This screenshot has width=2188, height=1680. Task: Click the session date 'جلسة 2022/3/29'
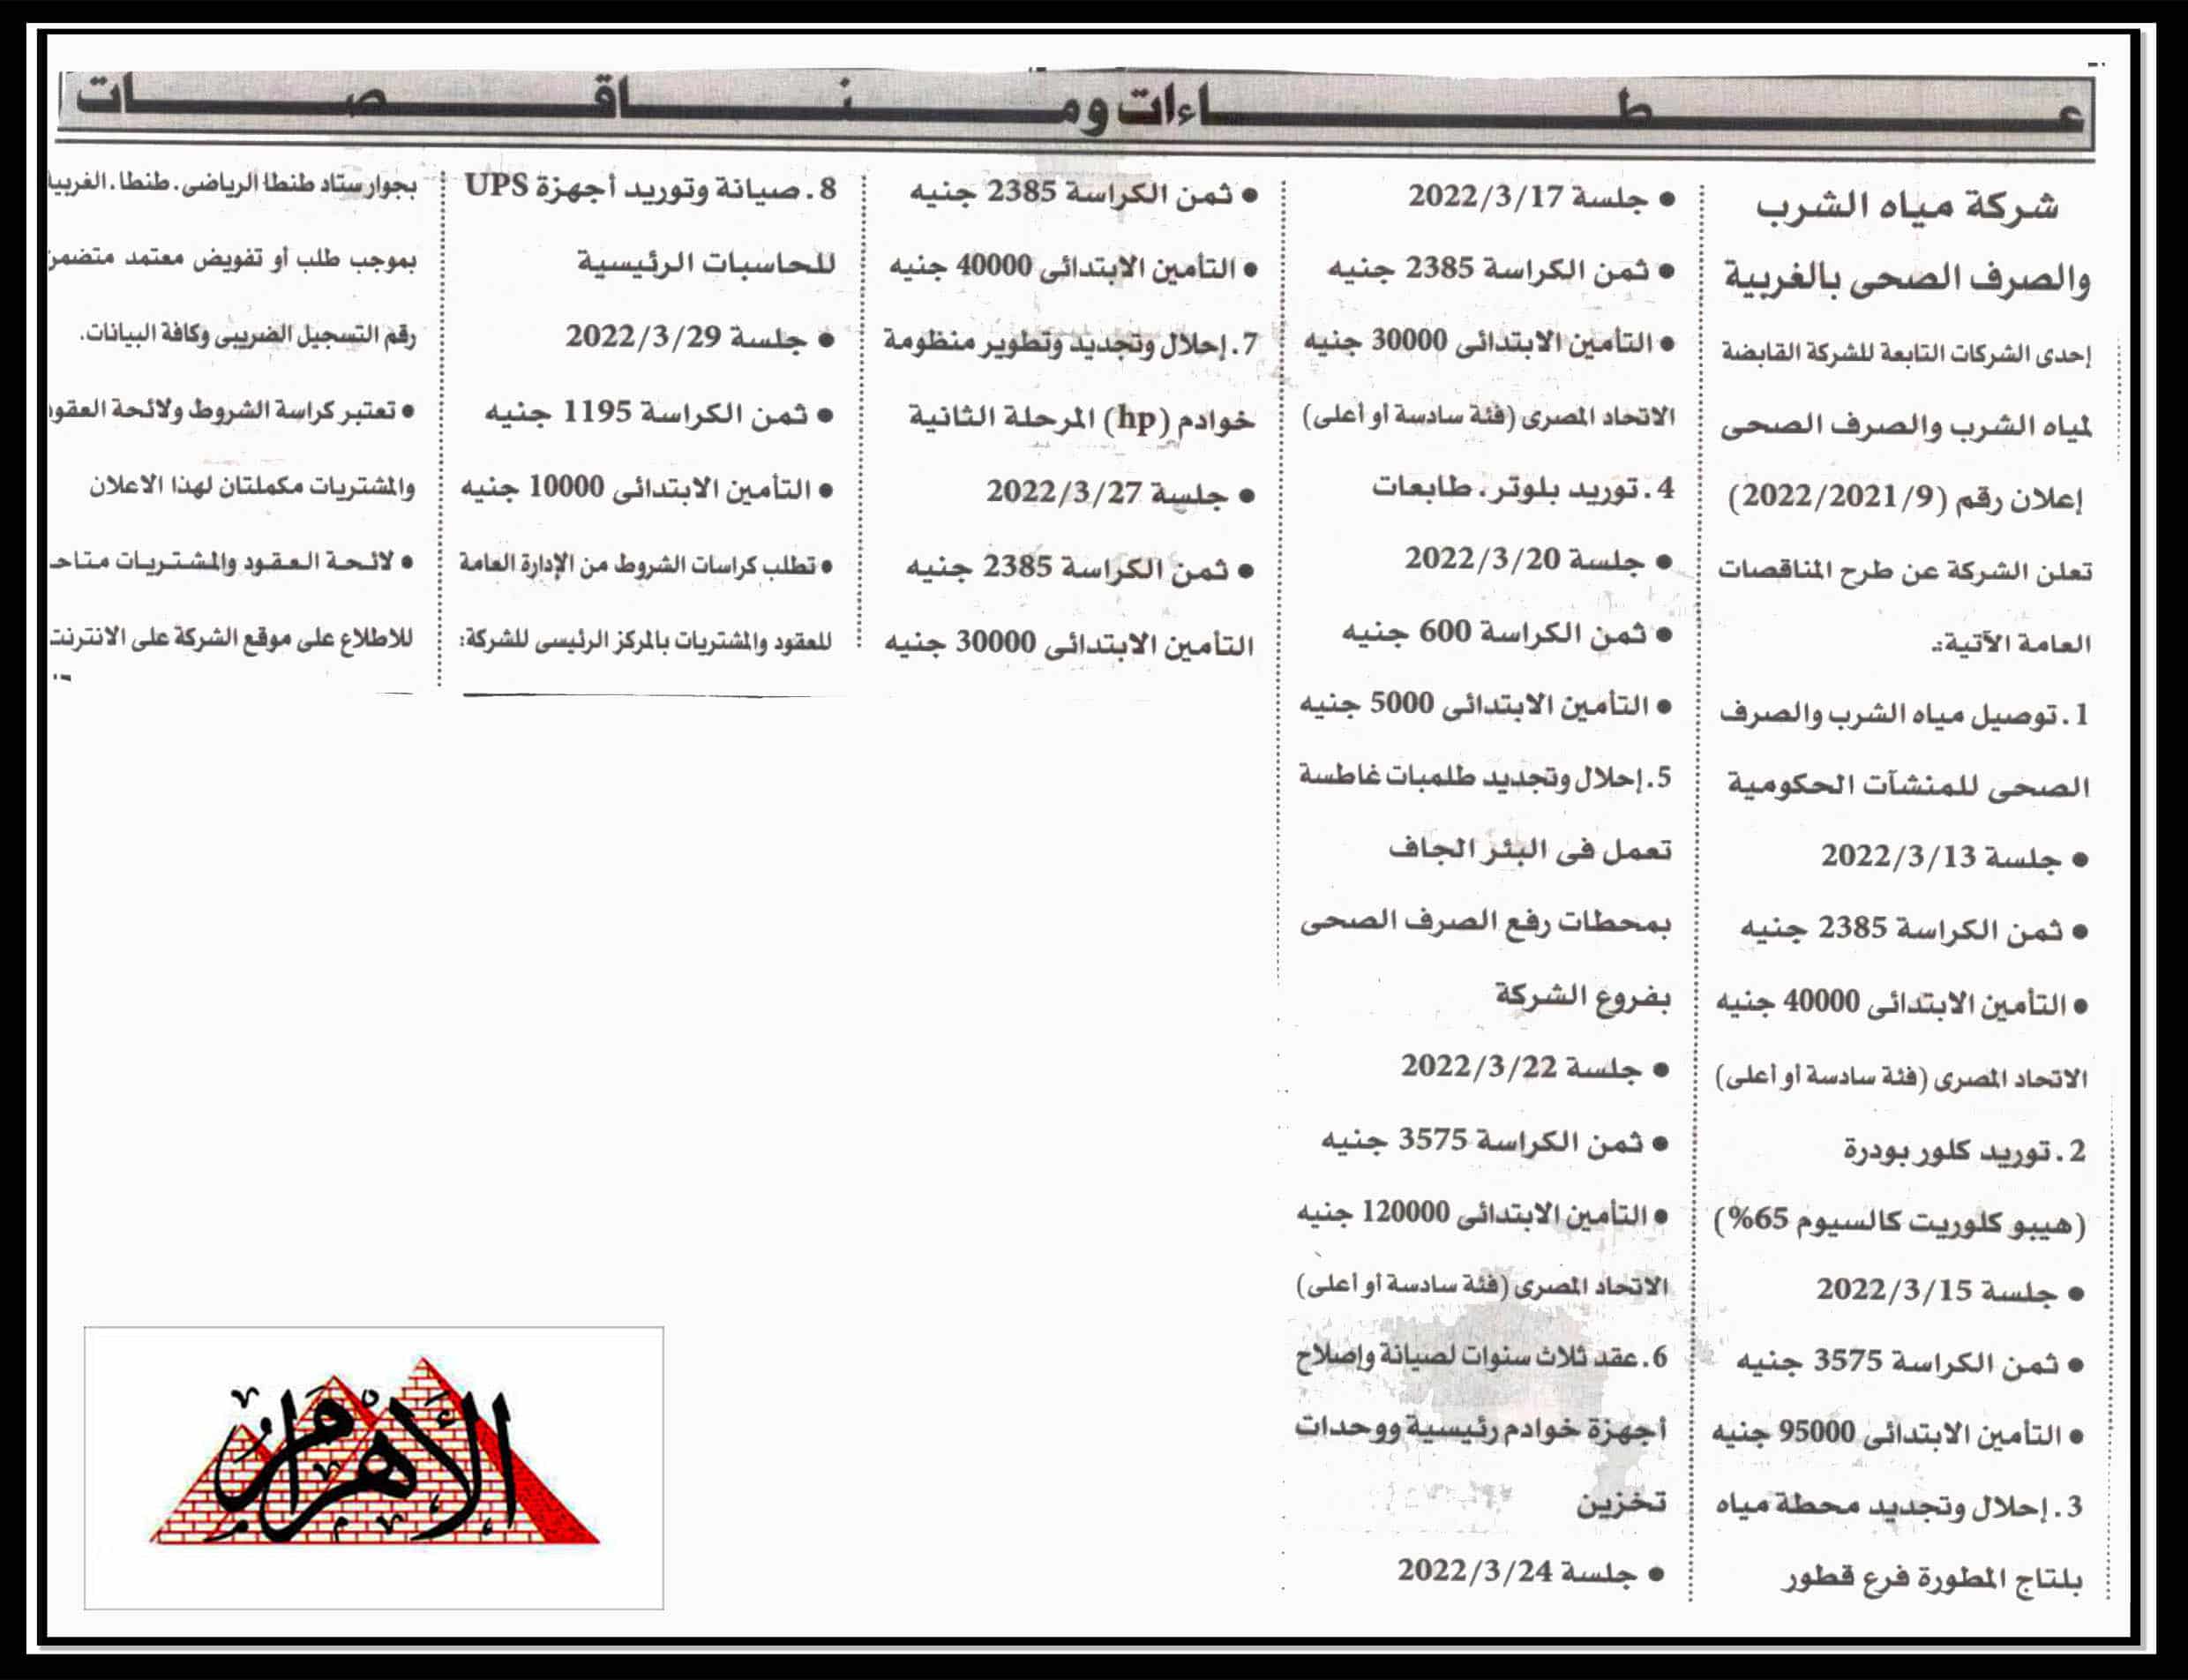(700, 338)
